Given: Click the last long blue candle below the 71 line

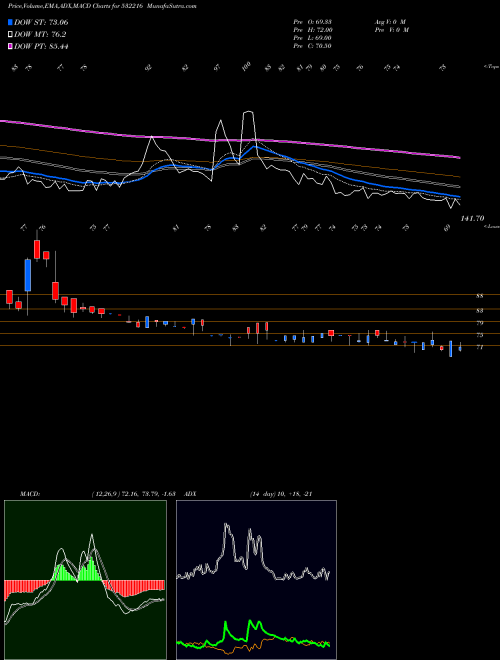Looking at the screenshot, I should pyautogui.click(x=451, y=349).
